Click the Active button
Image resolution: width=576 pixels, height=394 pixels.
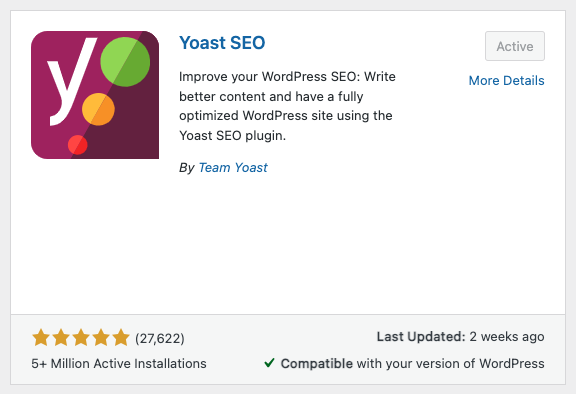[x=515, y=46]
